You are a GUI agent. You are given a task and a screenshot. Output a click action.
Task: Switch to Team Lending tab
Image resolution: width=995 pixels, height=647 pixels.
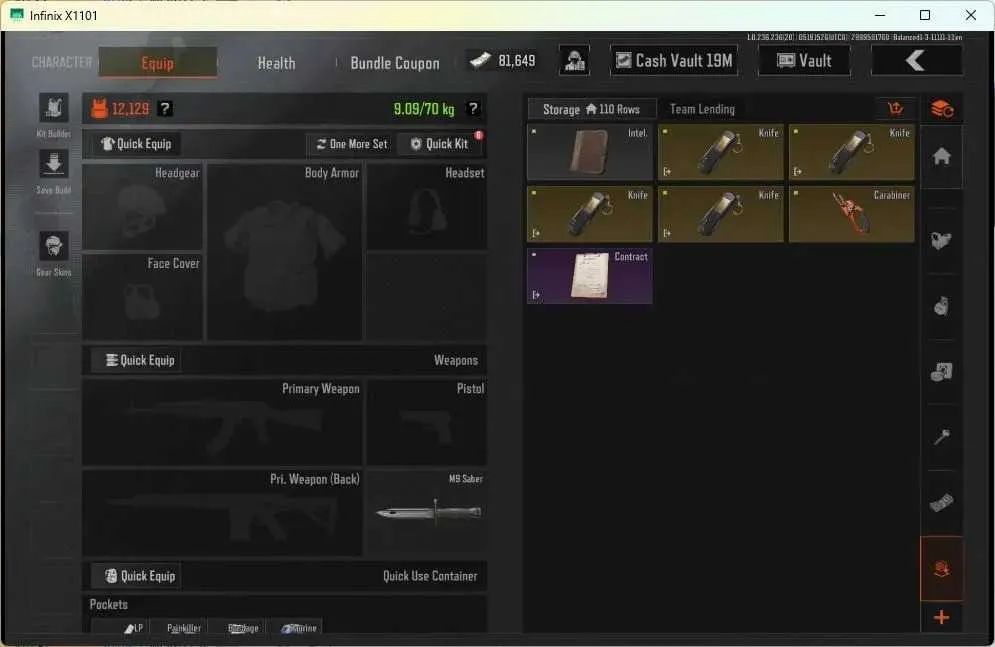[x=702, y=109]
